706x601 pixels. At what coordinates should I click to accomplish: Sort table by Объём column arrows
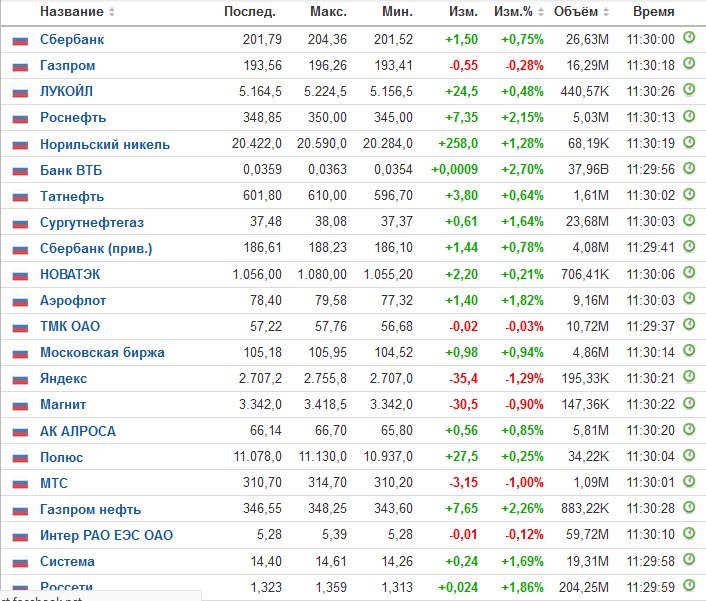606,12
